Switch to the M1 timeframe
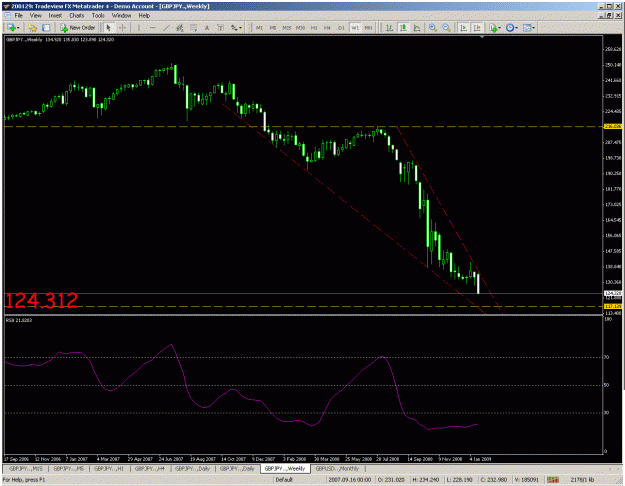625x486 pixels. (259, 28)
